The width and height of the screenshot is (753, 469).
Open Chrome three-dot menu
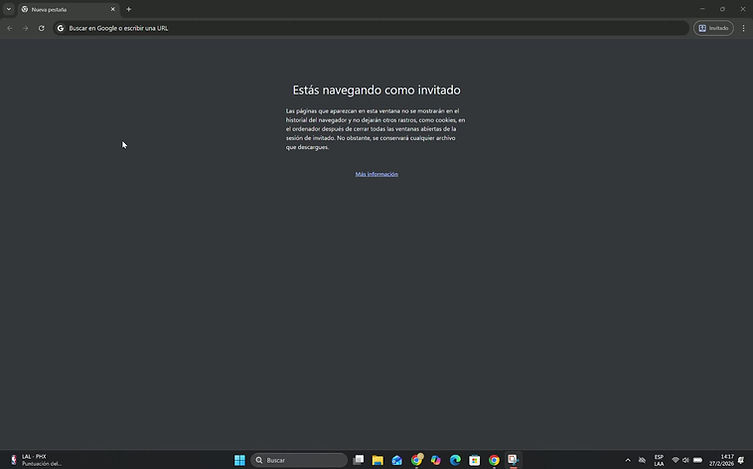tap(743, 28)
